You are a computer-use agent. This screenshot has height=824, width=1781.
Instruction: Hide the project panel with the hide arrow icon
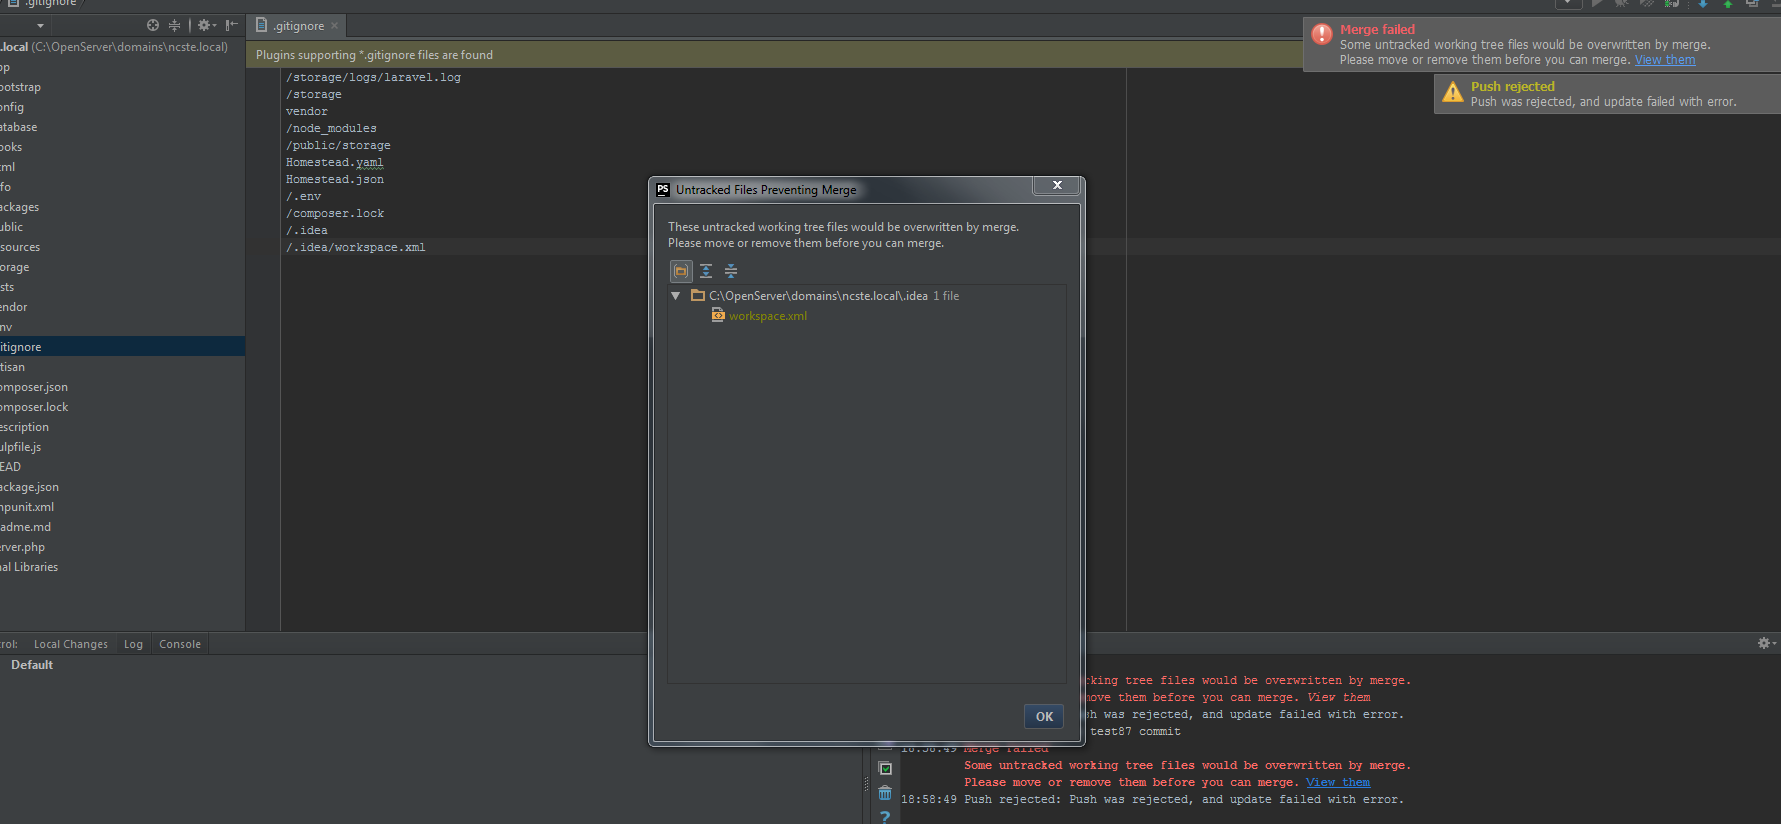click(x=231, y=25)
